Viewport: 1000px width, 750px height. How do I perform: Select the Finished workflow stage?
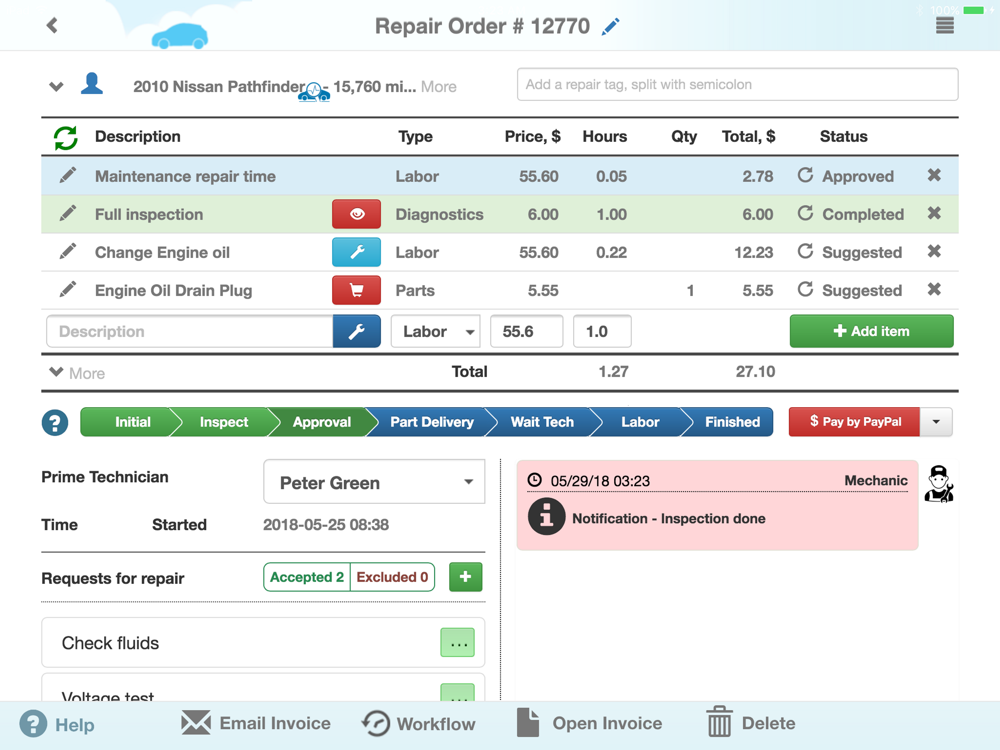click(x=732, y=422)
